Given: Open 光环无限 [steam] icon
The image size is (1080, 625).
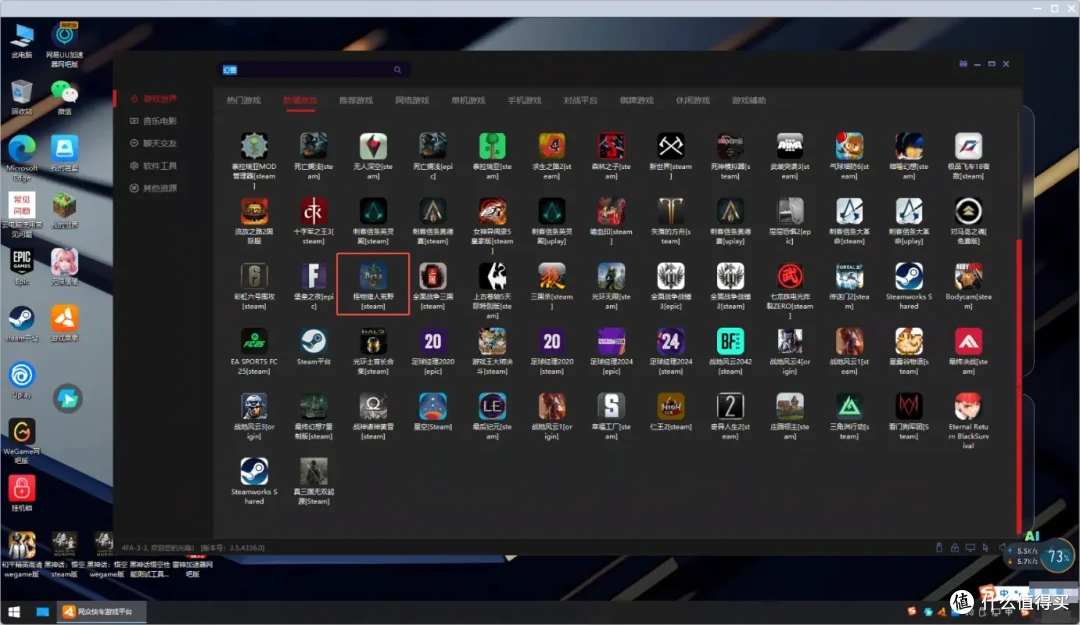Looking at the screenshot, I should pos(611,276).
